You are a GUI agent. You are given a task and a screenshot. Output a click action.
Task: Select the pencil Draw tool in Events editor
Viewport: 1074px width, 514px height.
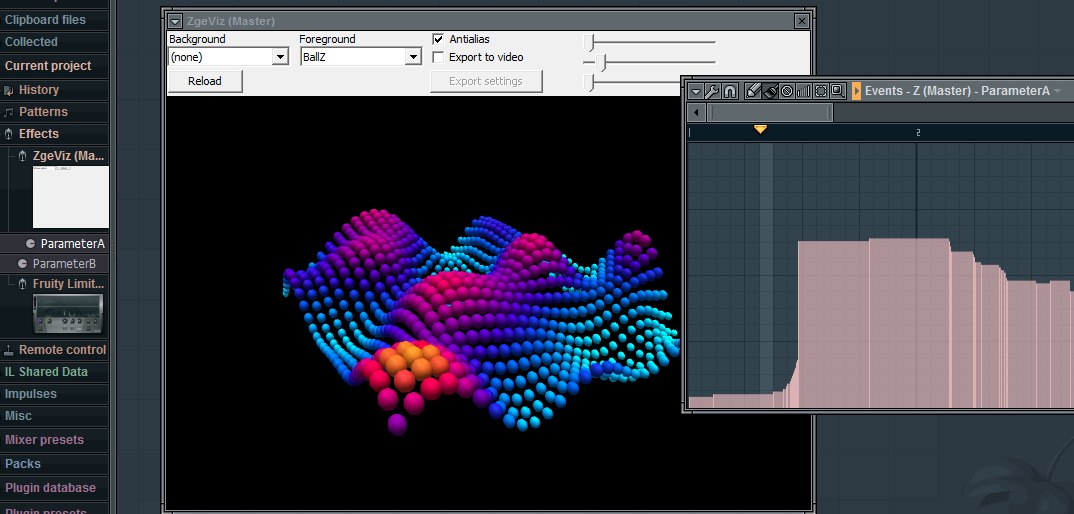point(753,91)
